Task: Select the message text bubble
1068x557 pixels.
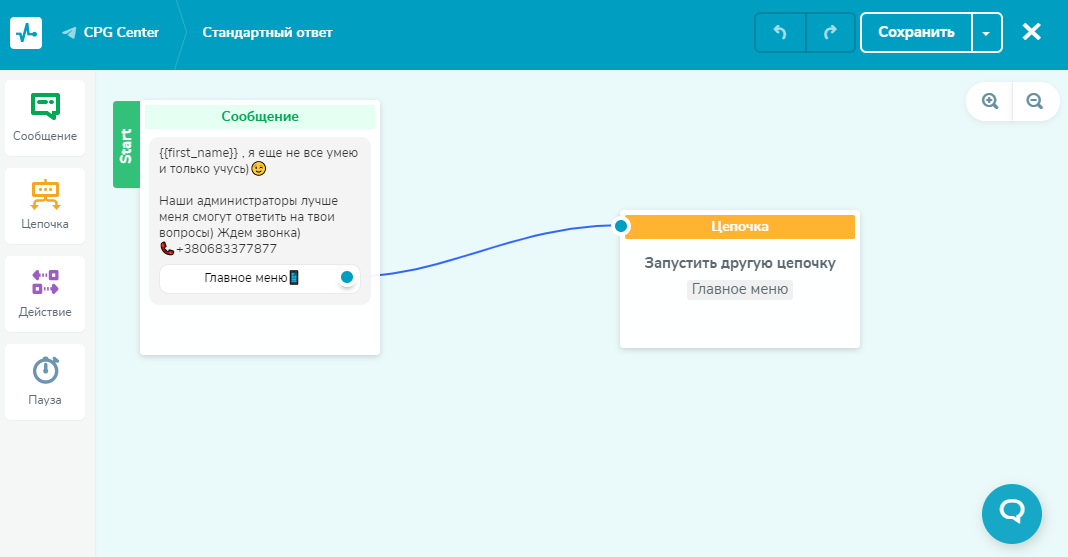Action: click(259, 199)
